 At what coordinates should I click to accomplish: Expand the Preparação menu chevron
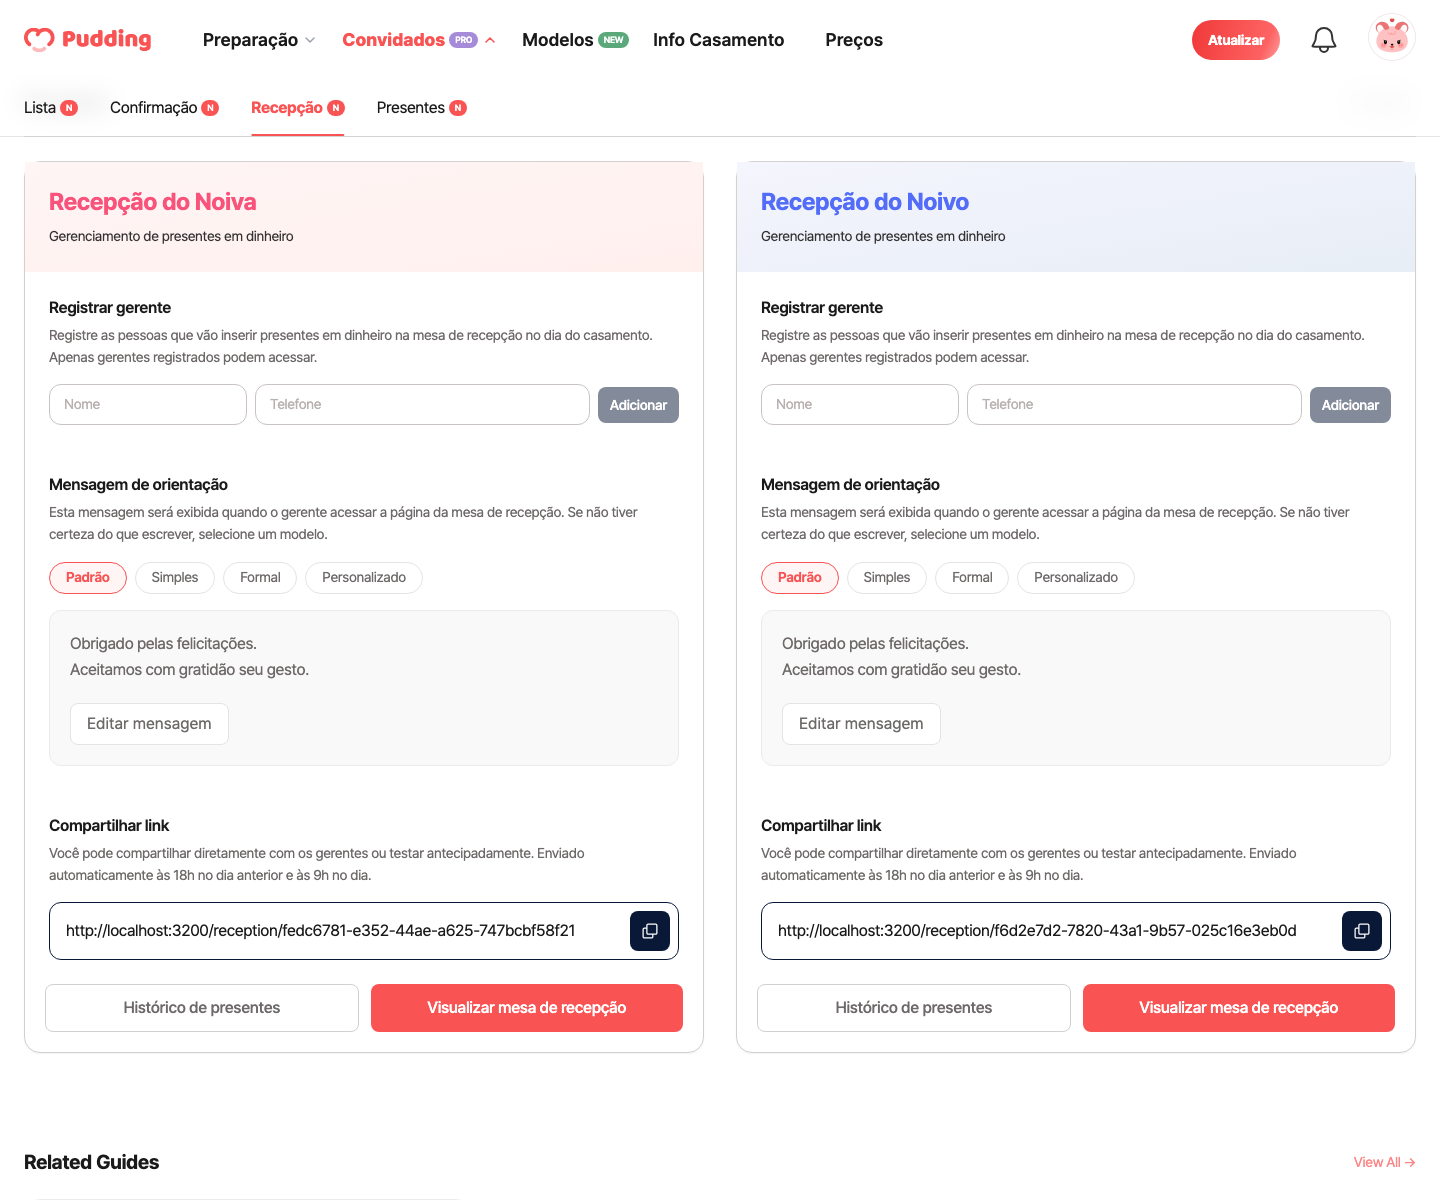click(310, 40)
